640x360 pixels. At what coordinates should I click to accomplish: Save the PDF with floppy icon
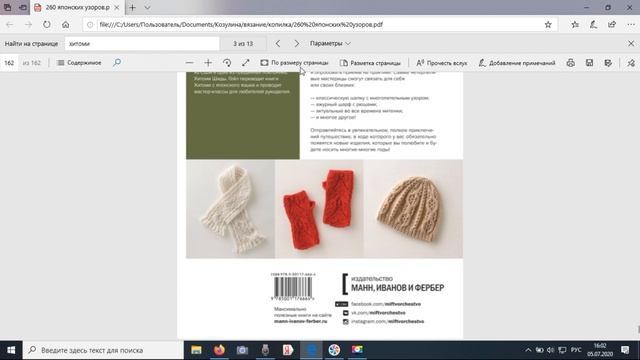point(589,63)
